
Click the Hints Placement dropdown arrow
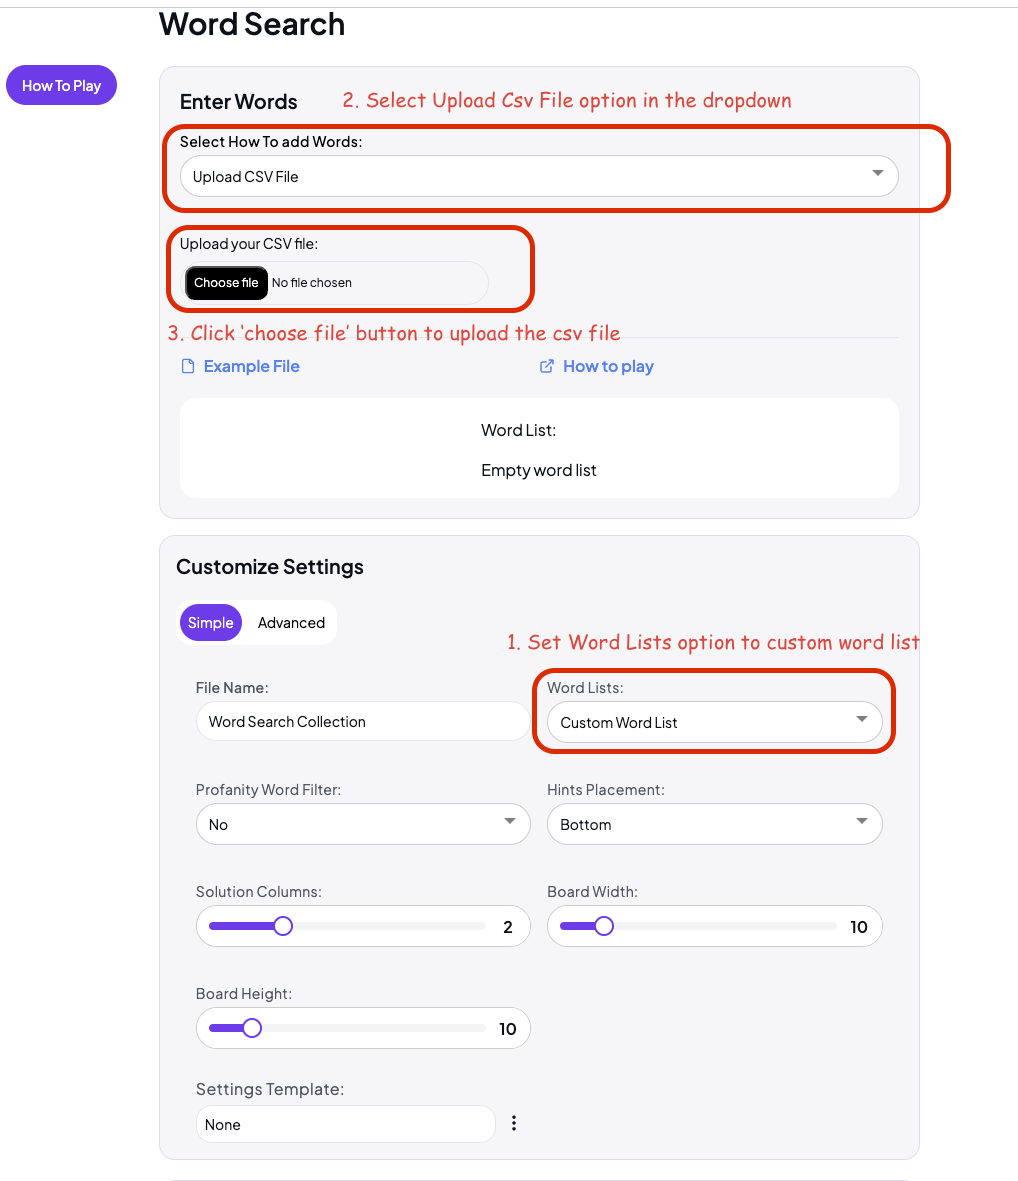tap(862, 821)
